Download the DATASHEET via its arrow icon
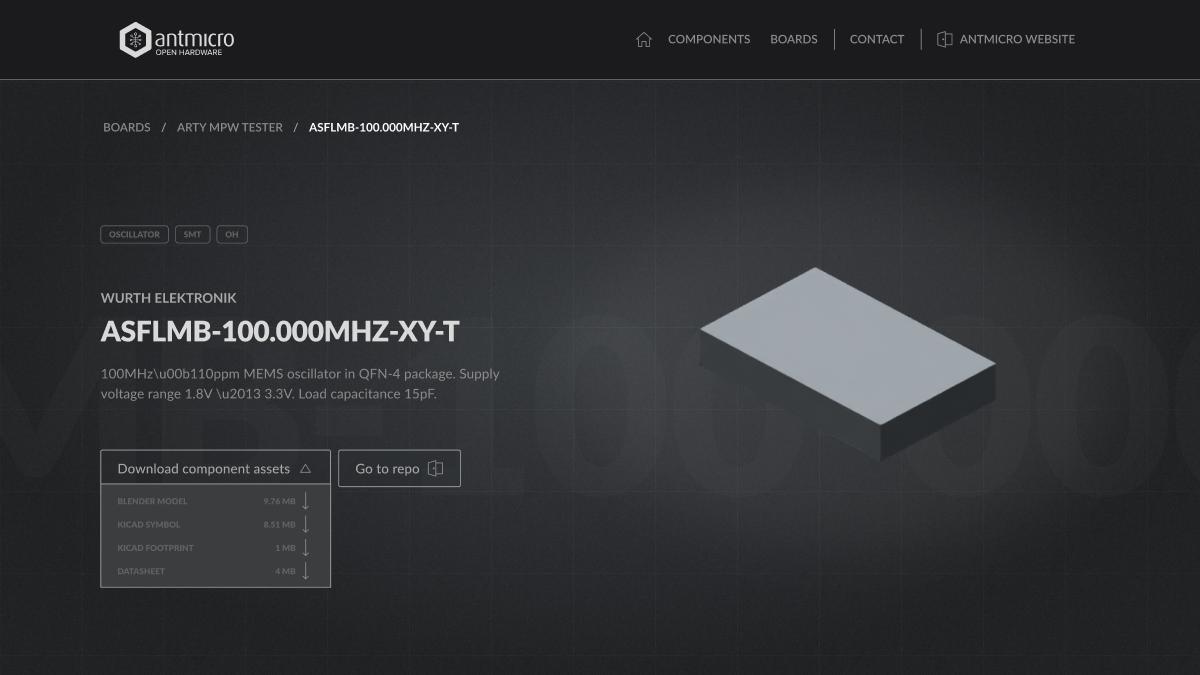1200x675 pixels. [x=305, y=571]
